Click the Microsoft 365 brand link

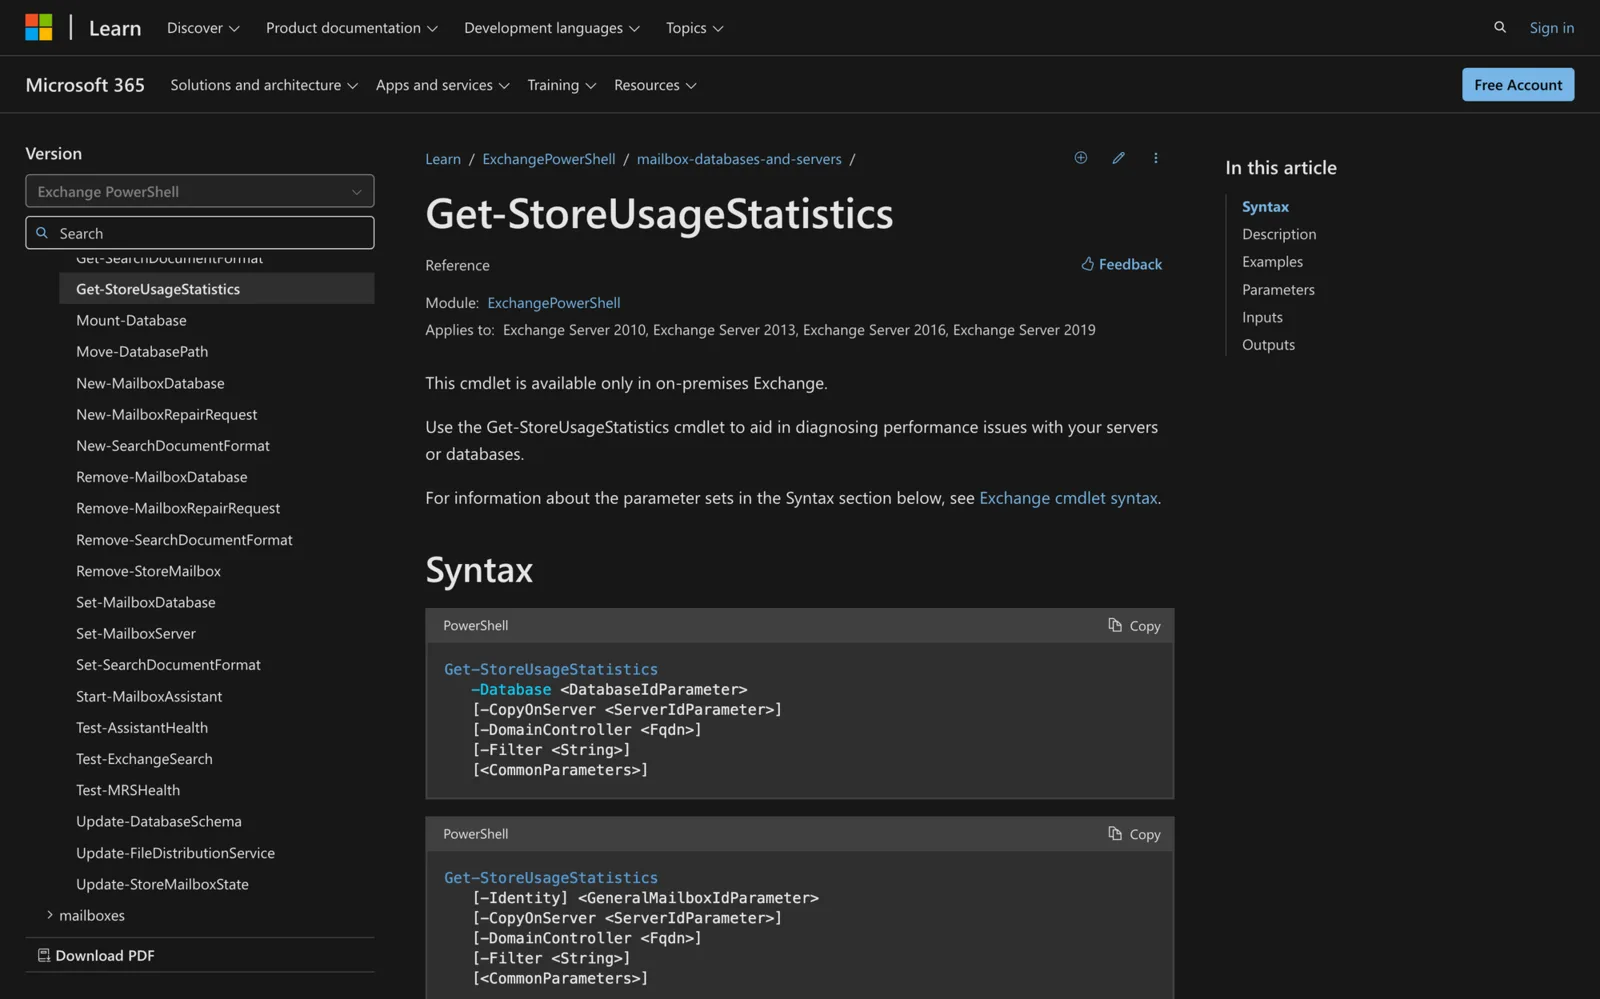(85, 85)
